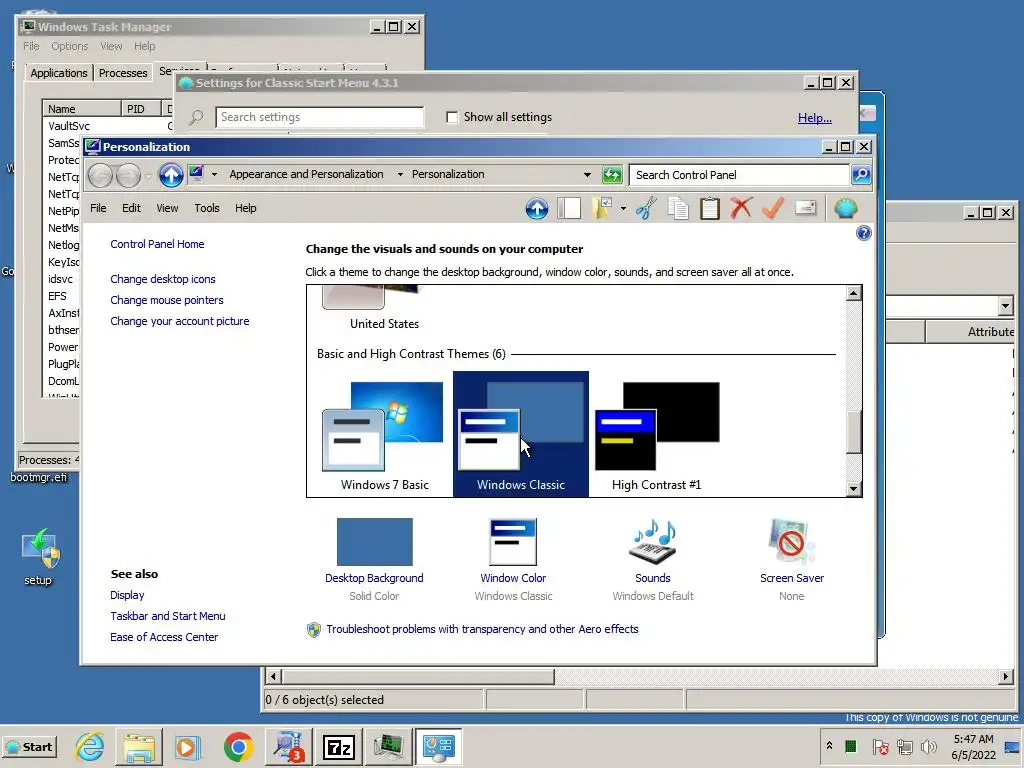The image size is (1024, 768).
Task: Click the Action Center flag tray icon
Action: click(x=880, y=746)
